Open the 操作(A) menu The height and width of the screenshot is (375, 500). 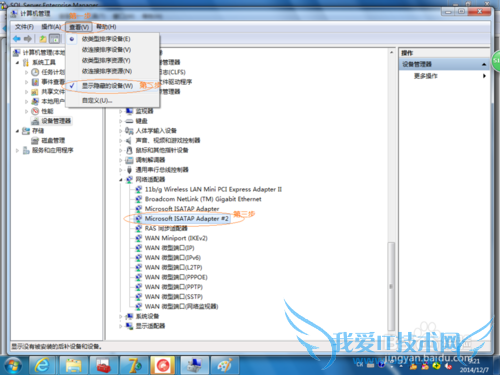(x=51, y=27)
